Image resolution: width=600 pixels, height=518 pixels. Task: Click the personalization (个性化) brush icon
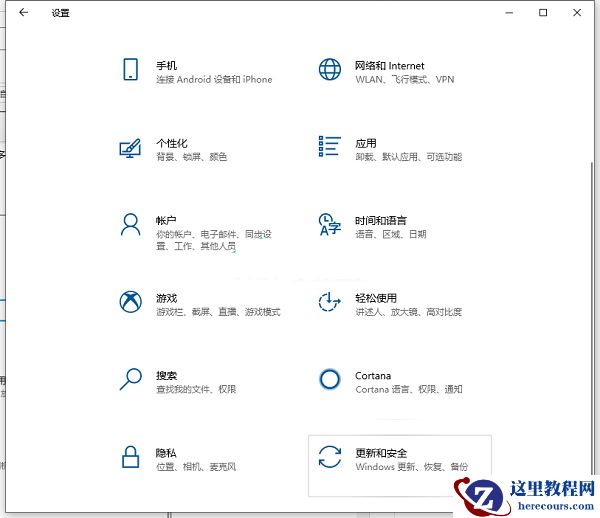pyautogui.click(x=130, y=148)
